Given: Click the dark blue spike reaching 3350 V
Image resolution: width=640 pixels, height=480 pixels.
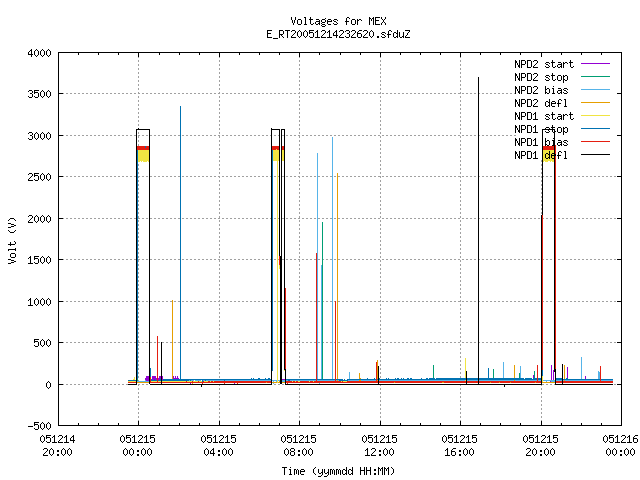Looking at the screenshot, I should [180, 243].
